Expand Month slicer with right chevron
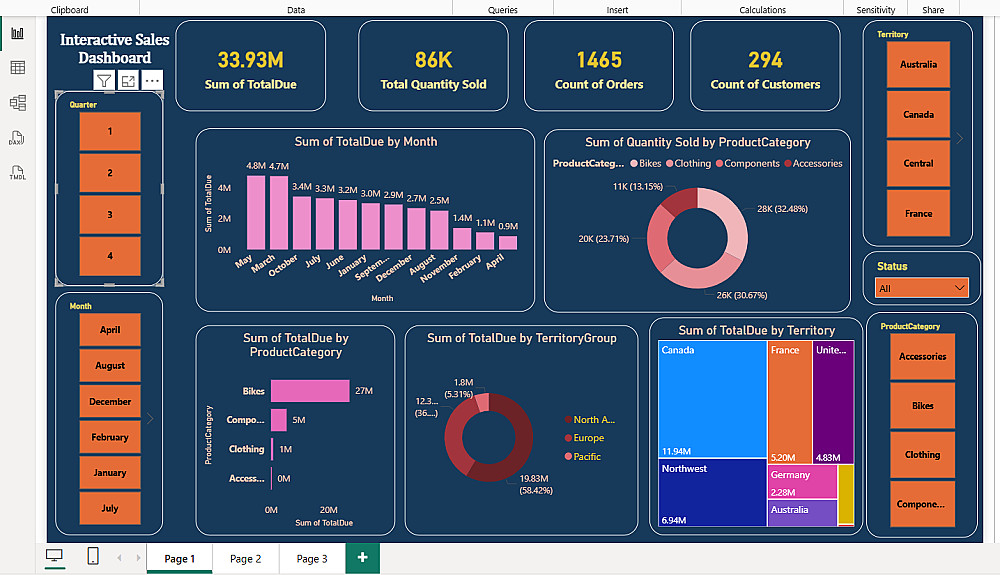1000x575 pixels. pyautogui.click(x=150, y=419)
